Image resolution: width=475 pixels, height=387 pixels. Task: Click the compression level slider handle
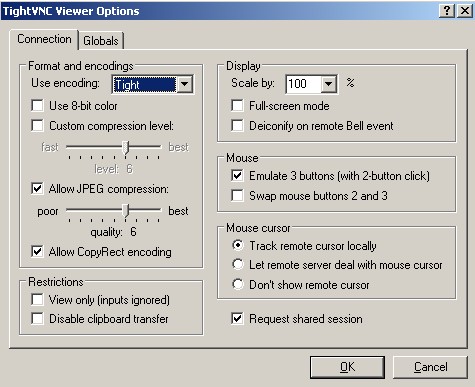tap(126, 147)
